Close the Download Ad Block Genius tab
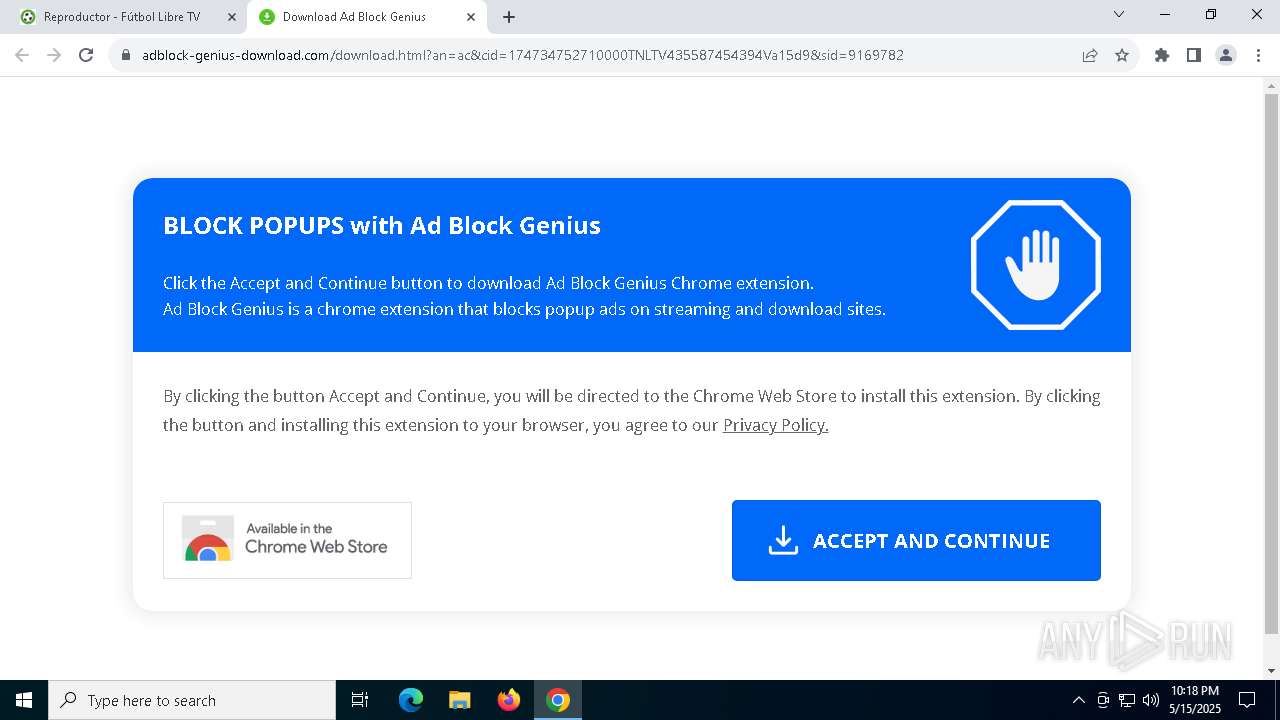This screenshot has width=1280, height=720. point(471,17)
